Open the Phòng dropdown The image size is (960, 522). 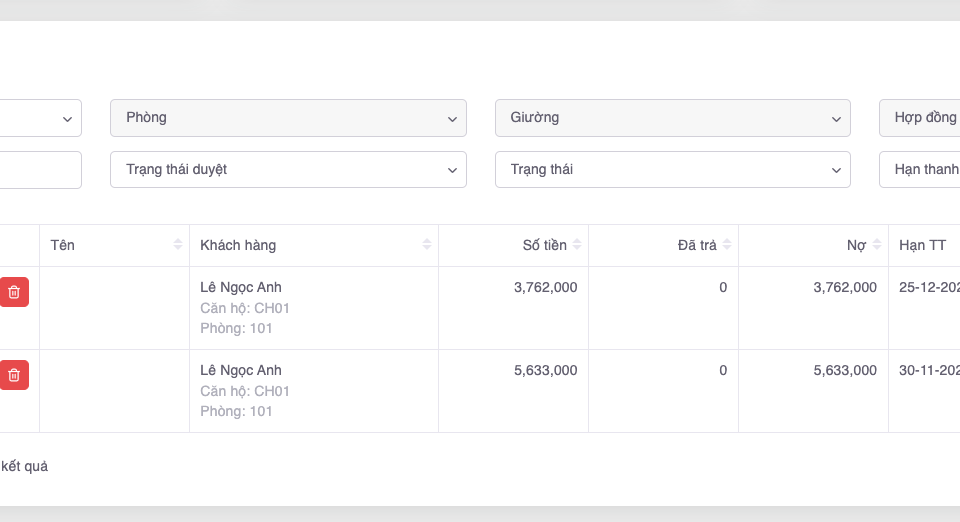pyautogui.click(x=288, y=118)
